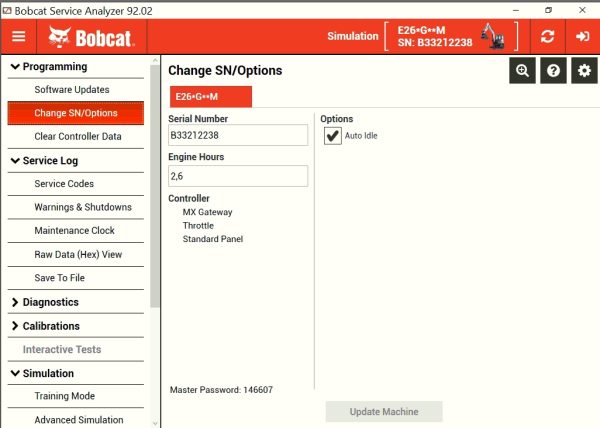Image resolution: width=600 pixels, height=428 pixels.
Task: Click the login arrow icon
Action: click(x=582, y=37)
